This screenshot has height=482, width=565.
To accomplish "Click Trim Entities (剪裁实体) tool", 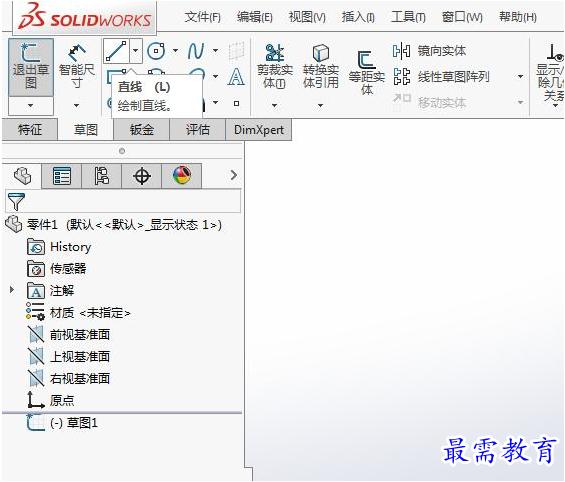I will coord(275,67).
